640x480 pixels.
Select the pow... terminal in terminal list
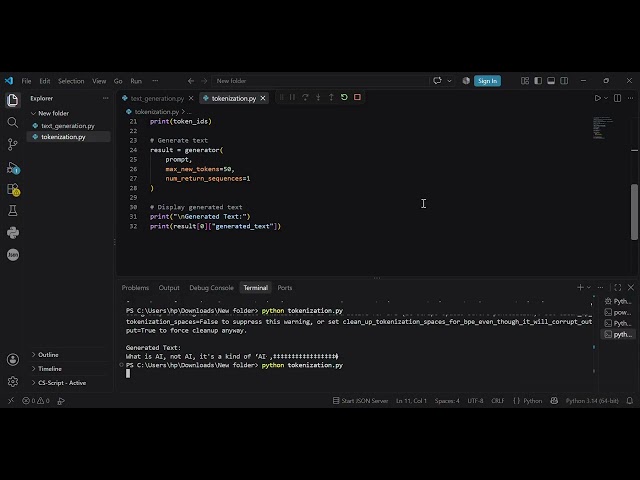pos(618,312)
